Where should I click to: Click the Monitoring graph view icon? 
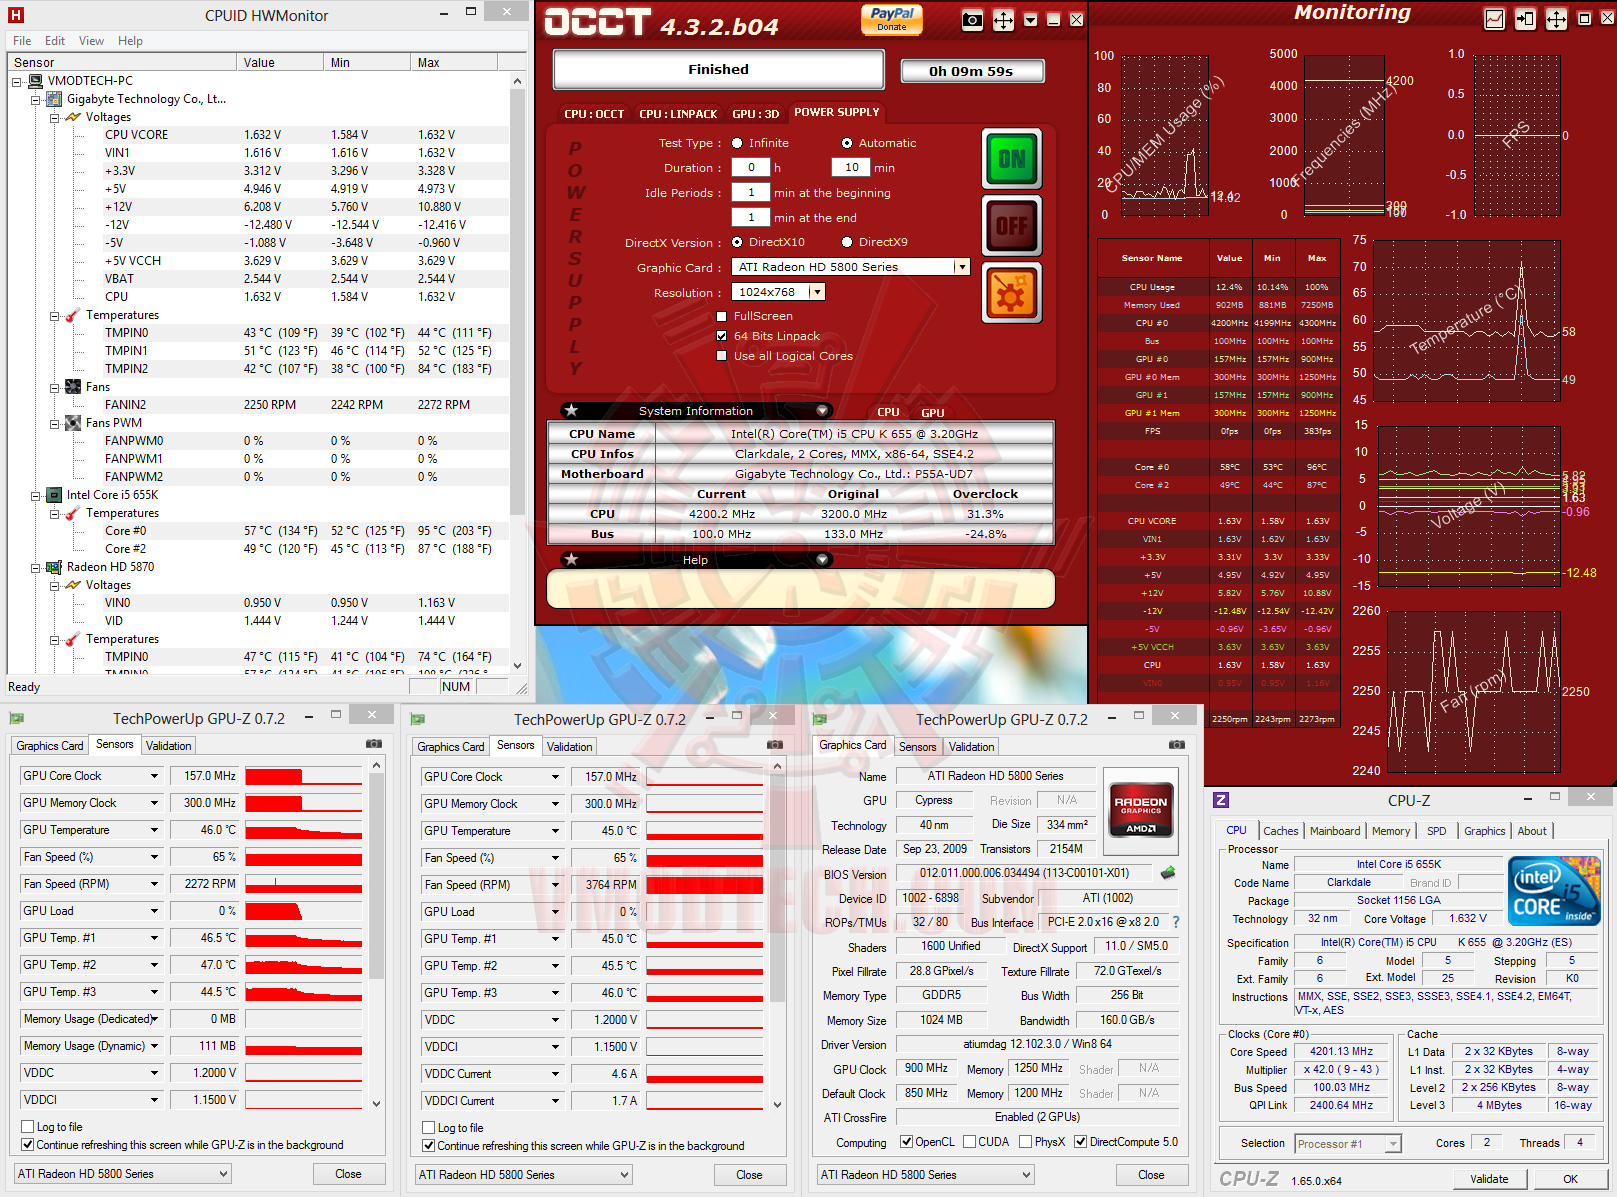coord(1494,19)
